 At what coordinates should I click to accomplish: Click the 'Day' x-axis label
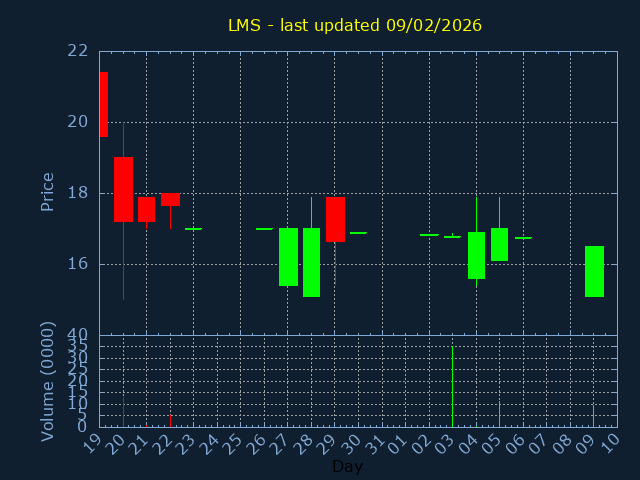coord(347,467)
